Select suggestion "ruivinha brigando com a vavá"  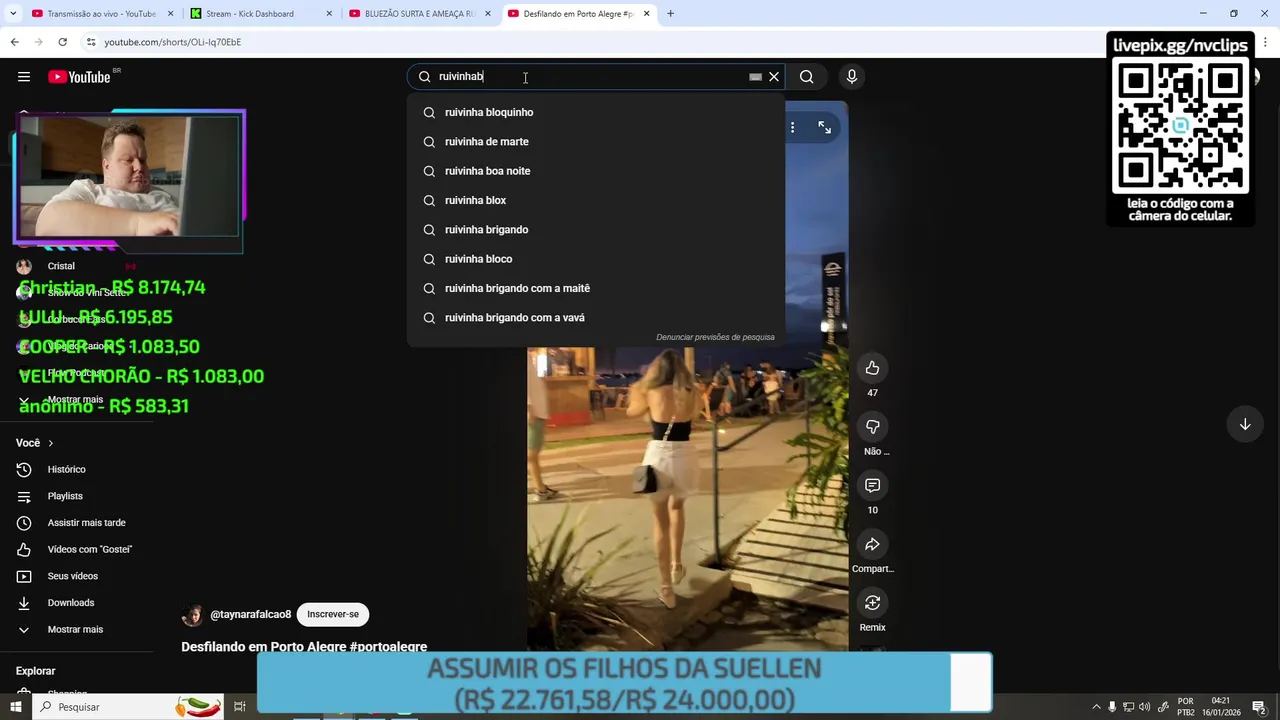pos(596,318)
